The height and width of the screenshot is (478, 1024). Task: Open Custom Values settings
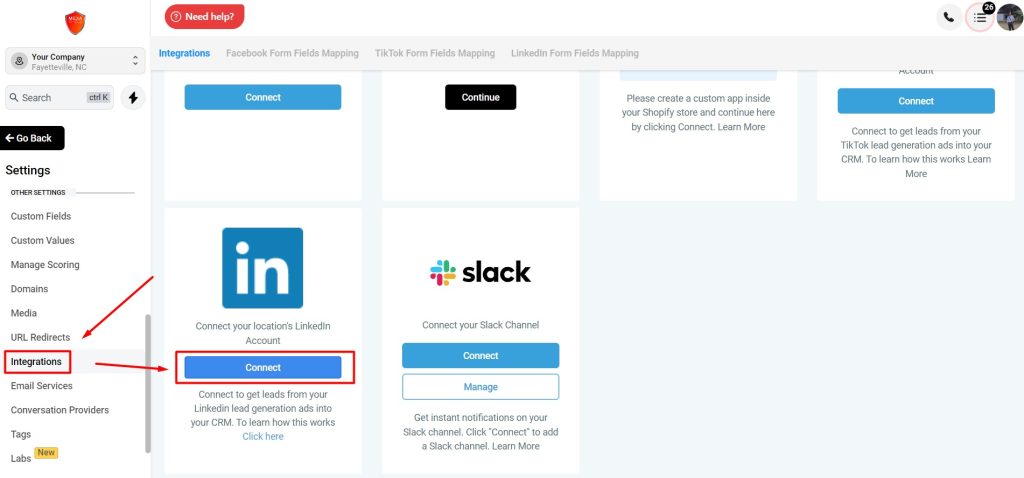point(42,240)
